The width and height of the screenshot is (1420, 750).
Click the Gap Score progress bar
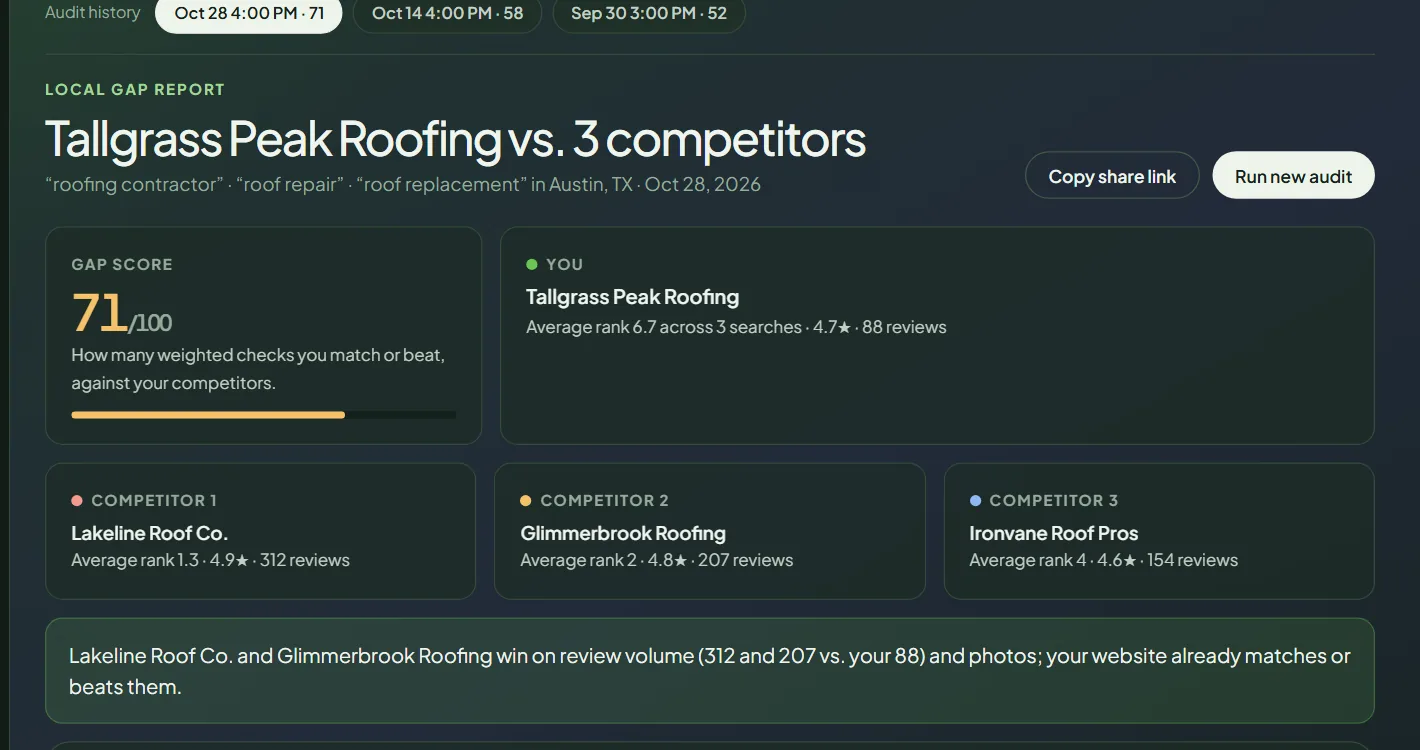(x=264, y=414)
